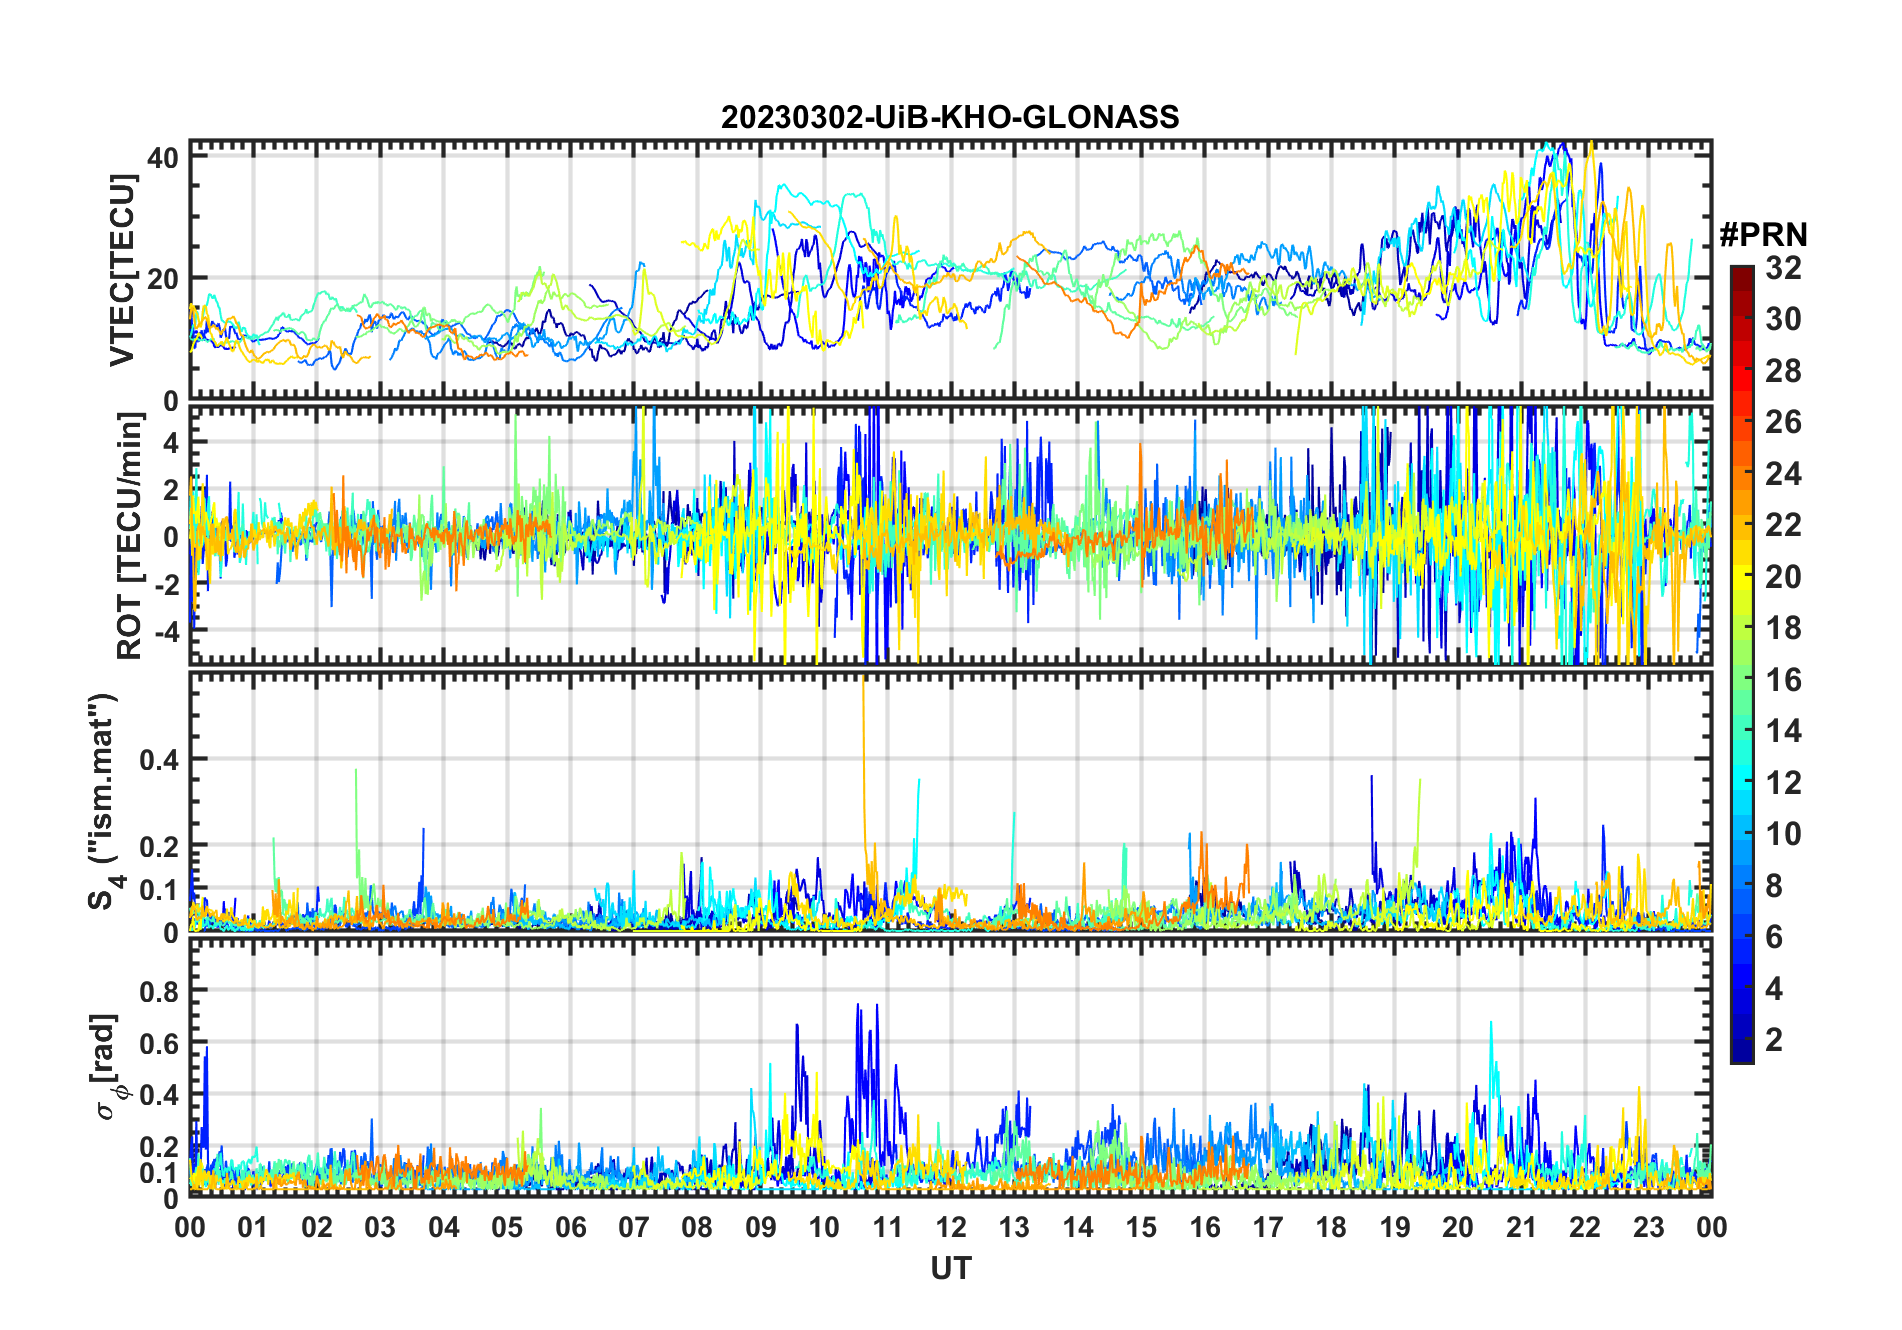
Task: Click the plot title 20230302-UiB-KHO-GLONASS
Action: click(x=949, y=118)
